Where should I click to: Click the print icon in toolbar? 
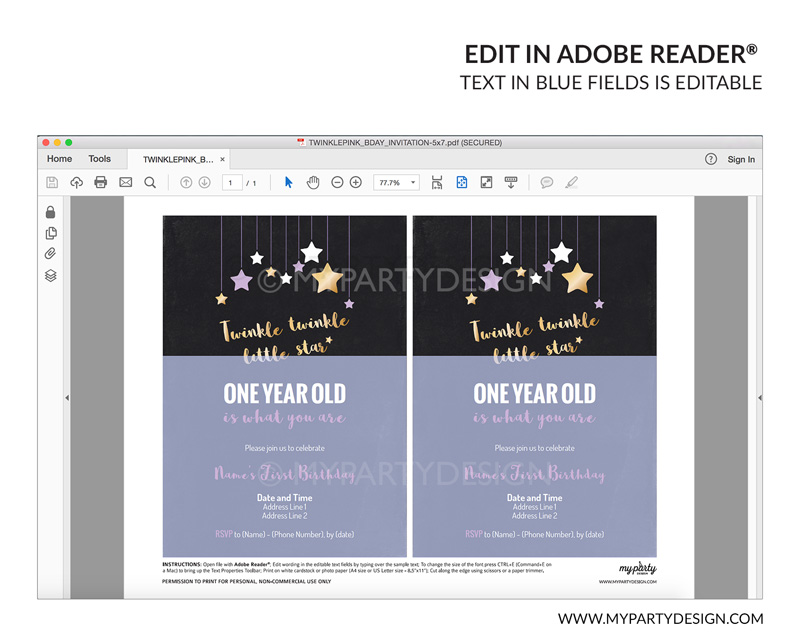[x=100, y=183]
